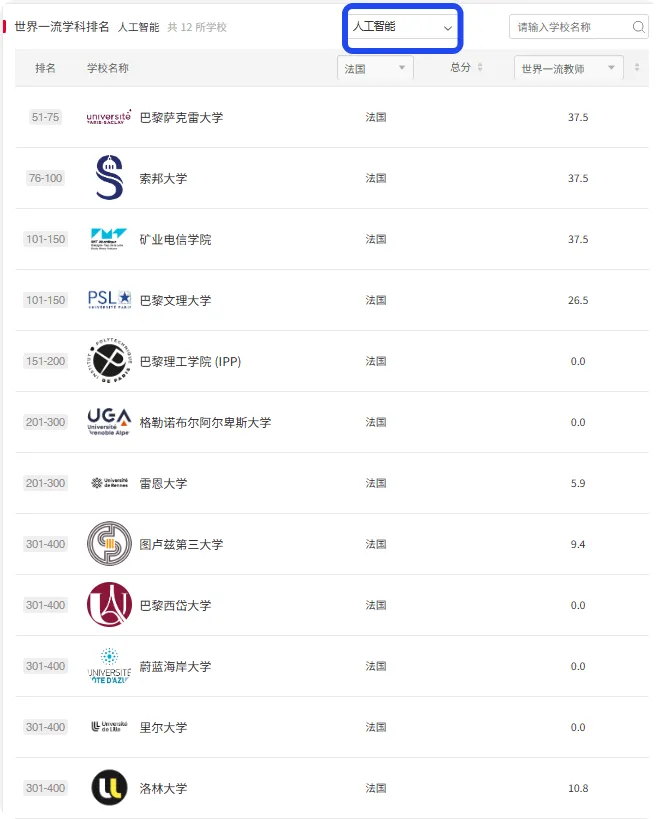The height and width of the screenshot is (819, 659).
Task: Click the 76-100 rank badge
Action: [x=45, y=178]
